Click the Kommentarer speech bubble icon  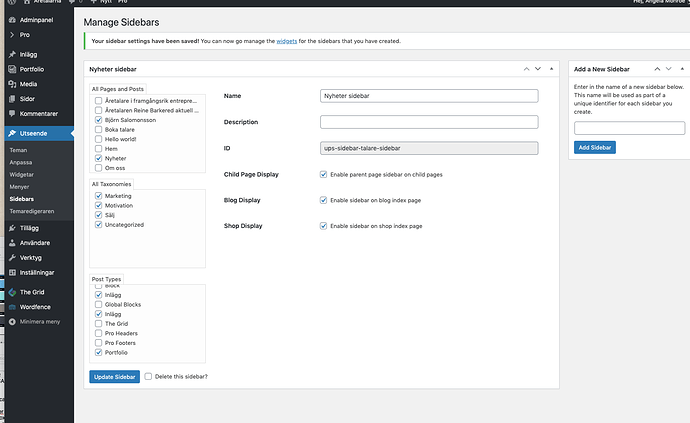pyautogui.click(x=12, y=114)
